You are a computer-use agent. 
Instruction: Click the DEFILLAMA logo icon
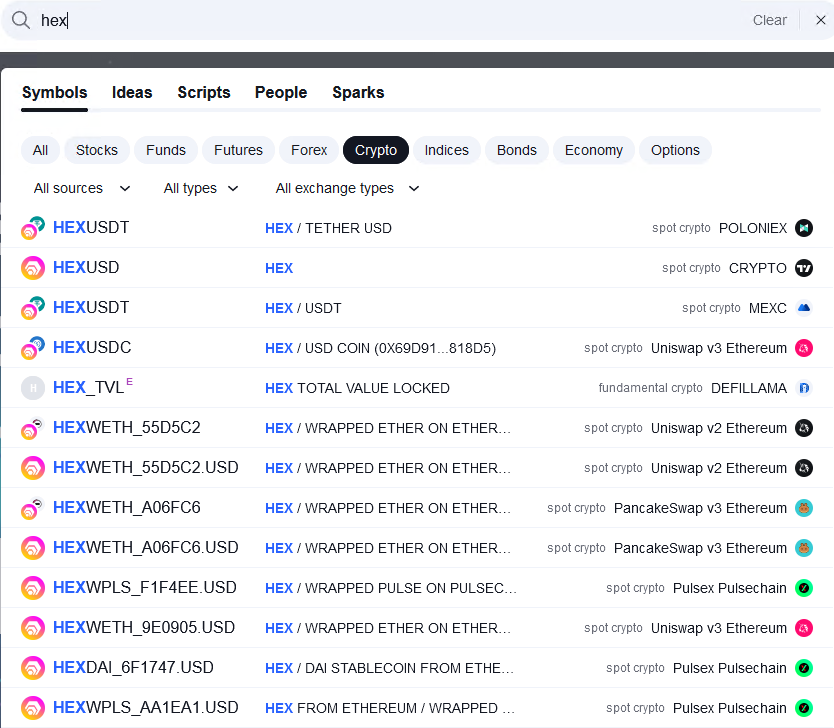pos(804,388)
